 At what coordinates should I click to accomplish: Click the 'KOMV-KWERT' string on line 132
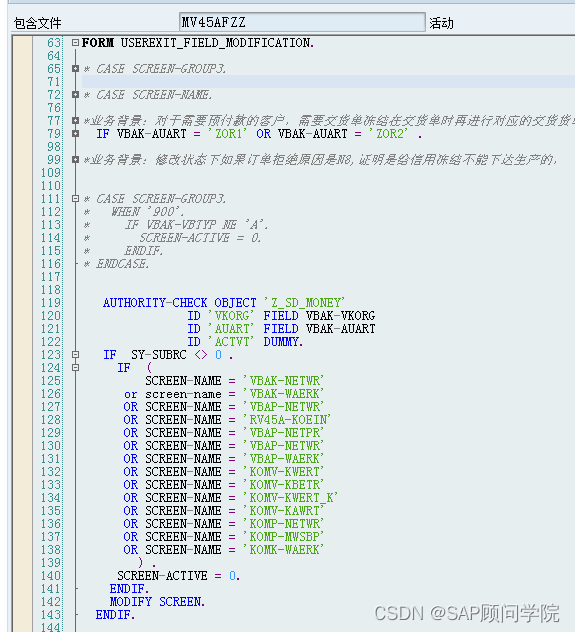(x=283, y=472)
